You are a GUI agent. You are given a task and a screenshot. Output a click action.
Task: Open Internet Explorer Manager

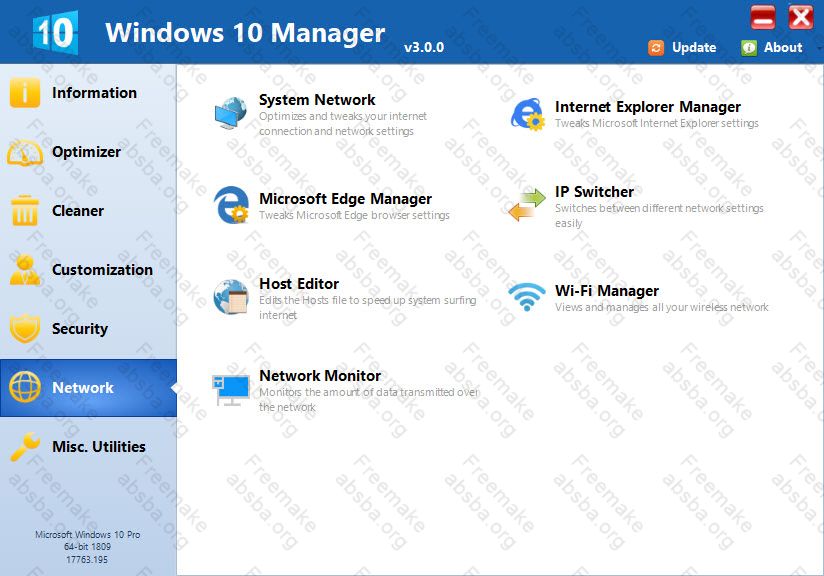point(648,107)
